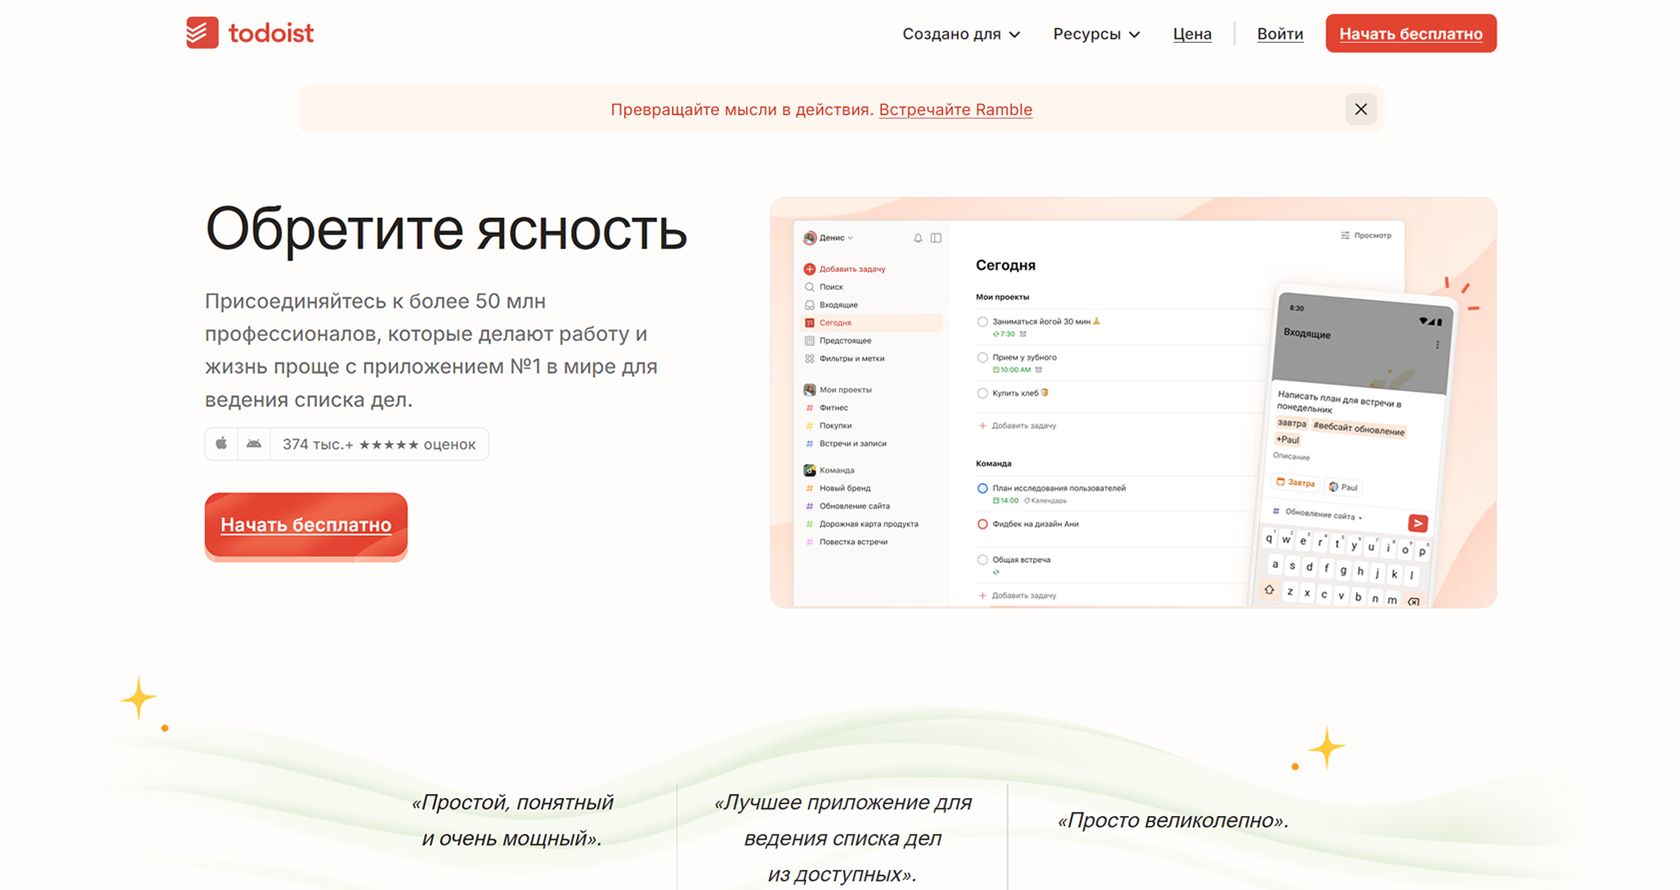Click the Todoist logo in the header
1680x890 pixels.
pos(250,33)
